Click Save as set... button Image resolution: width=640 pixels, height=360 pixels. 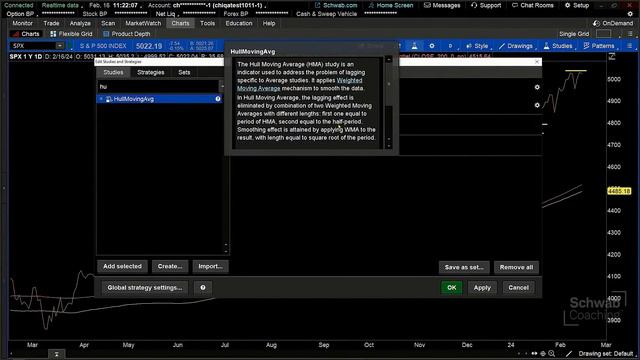point(464,267)
